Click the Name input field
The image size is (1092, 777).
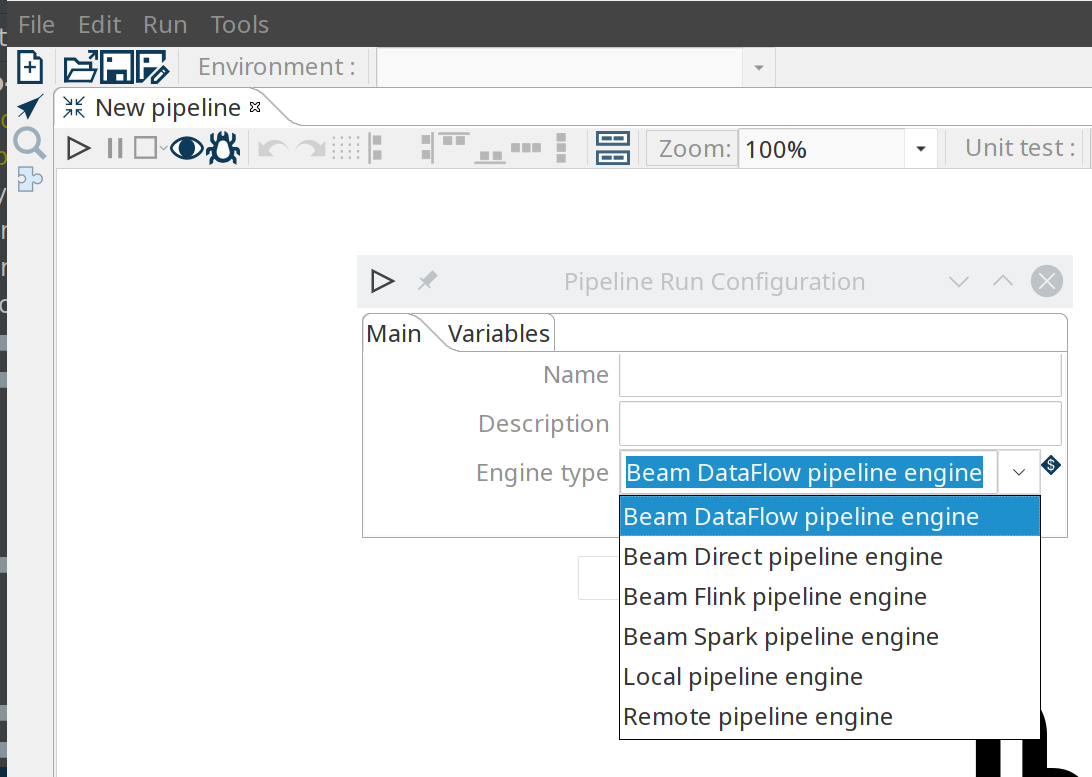point(839,376)
